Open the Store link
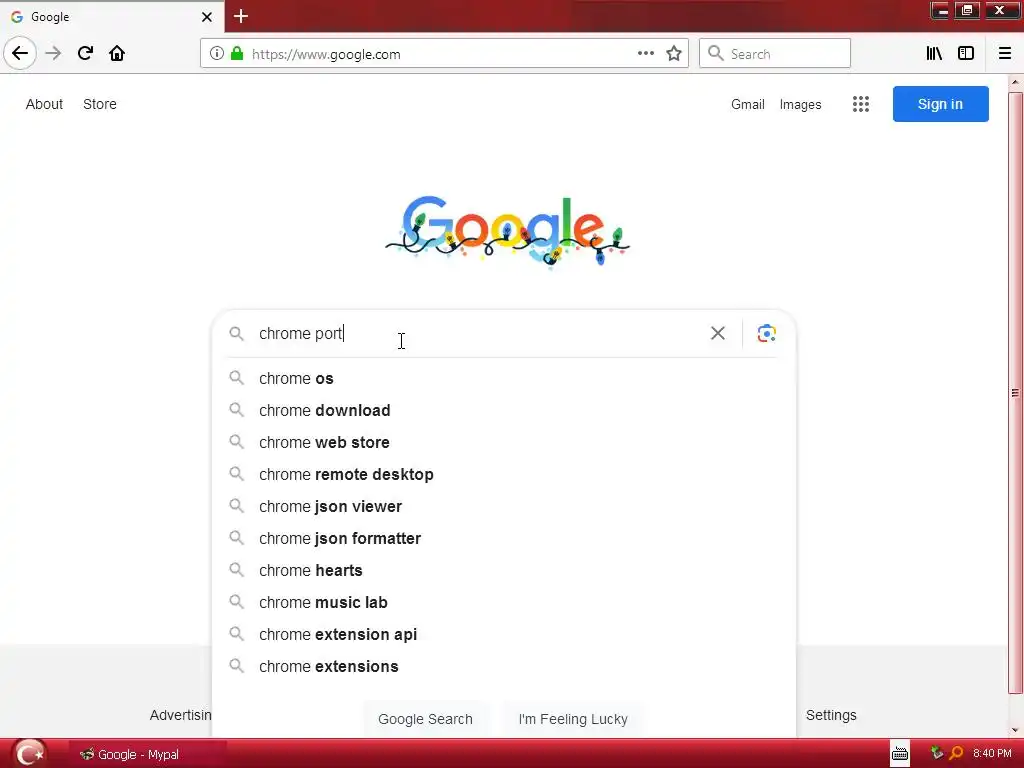The width and height of the screenshot is (1024, 768). [100, 104]
